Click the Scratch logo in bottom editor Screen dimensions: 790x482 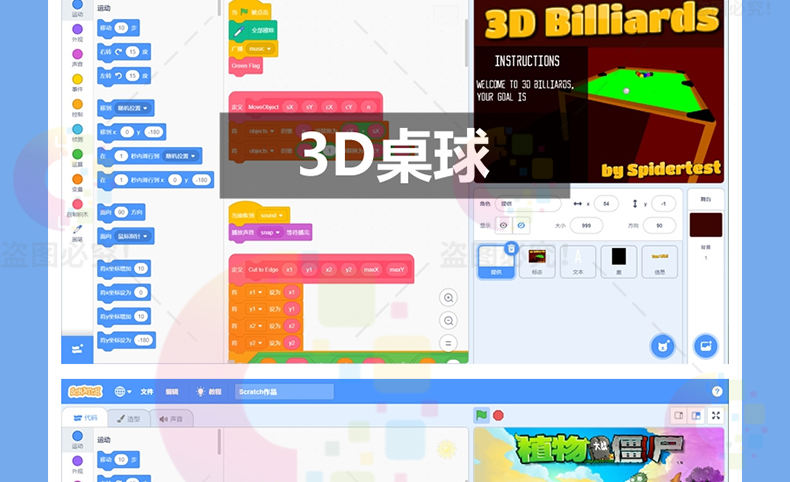pos(85,391)
